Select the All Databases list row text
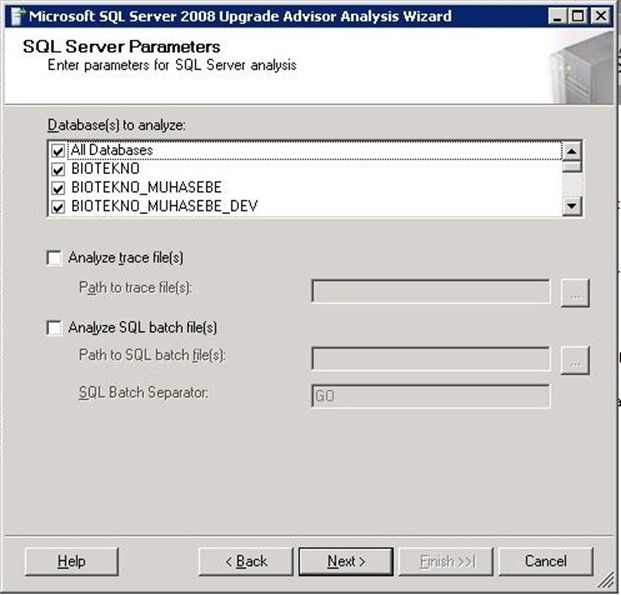Screen dimensions: 621x595 click(112, 150)
